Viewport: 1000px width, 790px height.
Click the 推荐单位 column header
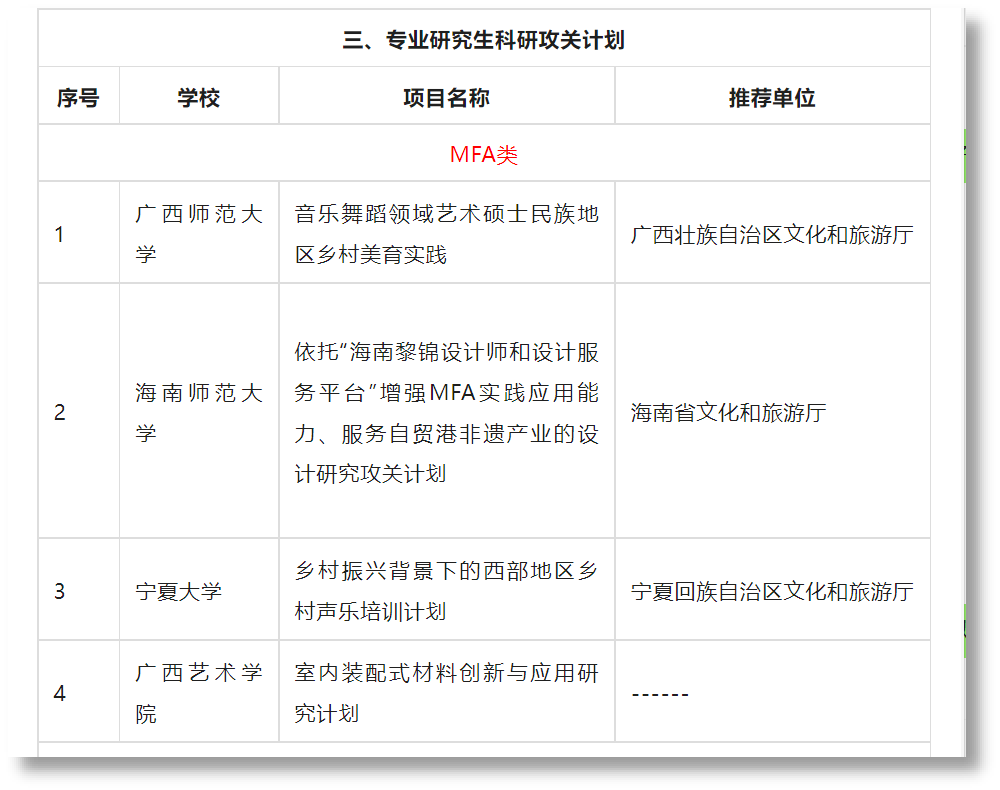[772, 95]
